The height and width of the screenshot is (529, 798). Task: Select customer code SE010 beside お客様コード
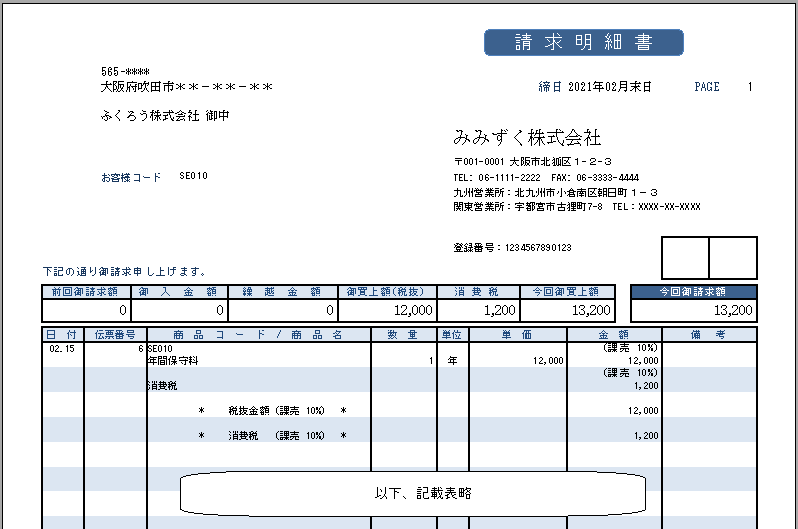pyautogui.click(x=193, y=176)
